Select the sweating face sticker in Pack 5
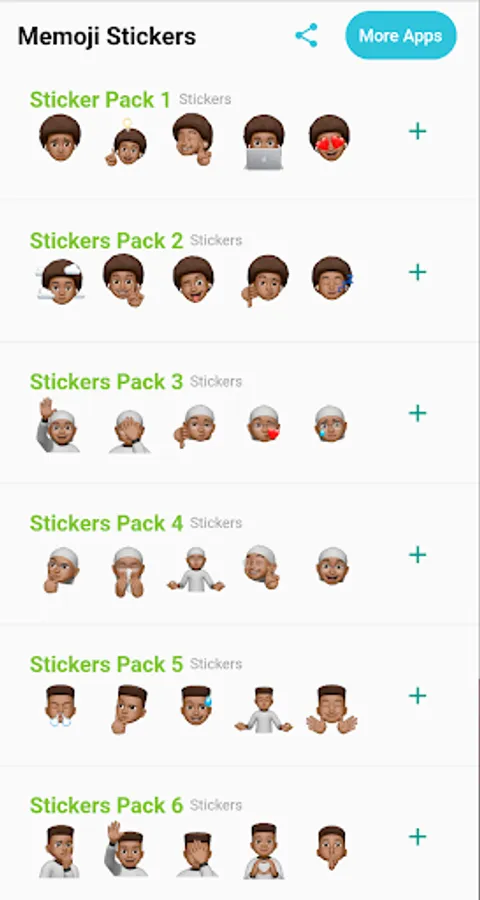This screenshot has height=900, width=480. 196,705
